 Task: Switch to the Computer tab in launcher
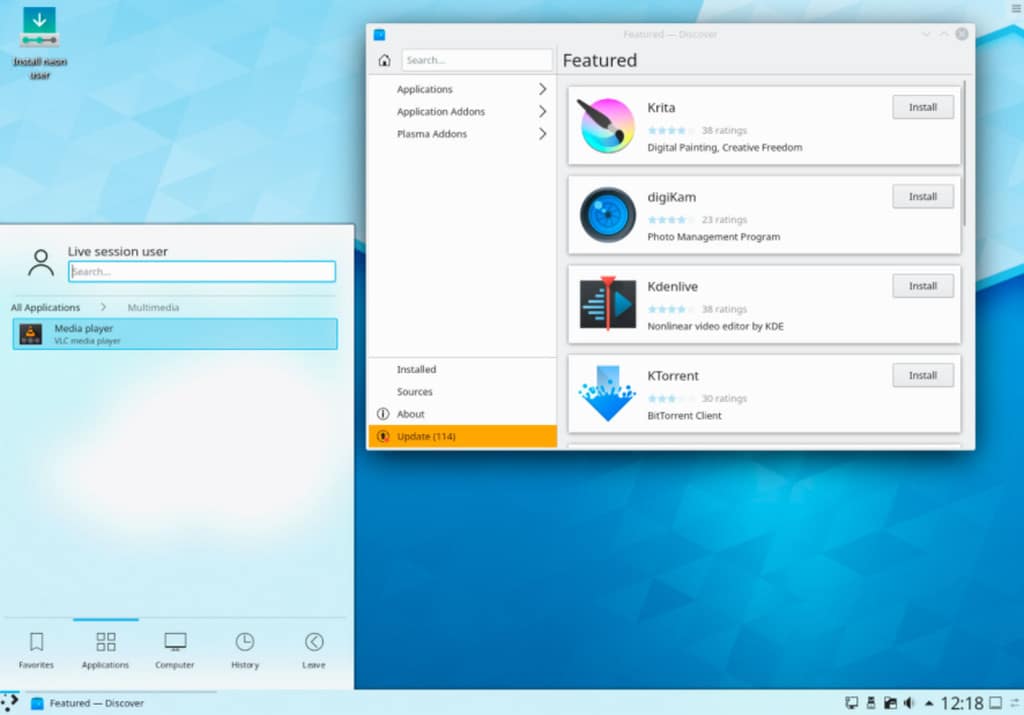coord(175,651)
